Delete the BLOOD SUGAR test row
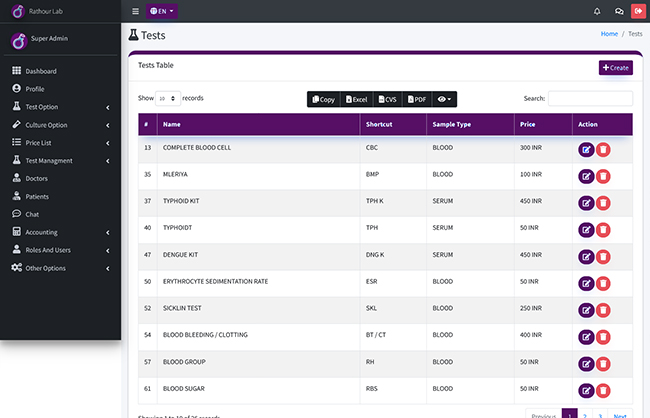Viewport: 650px width, 418px height. 603,391
